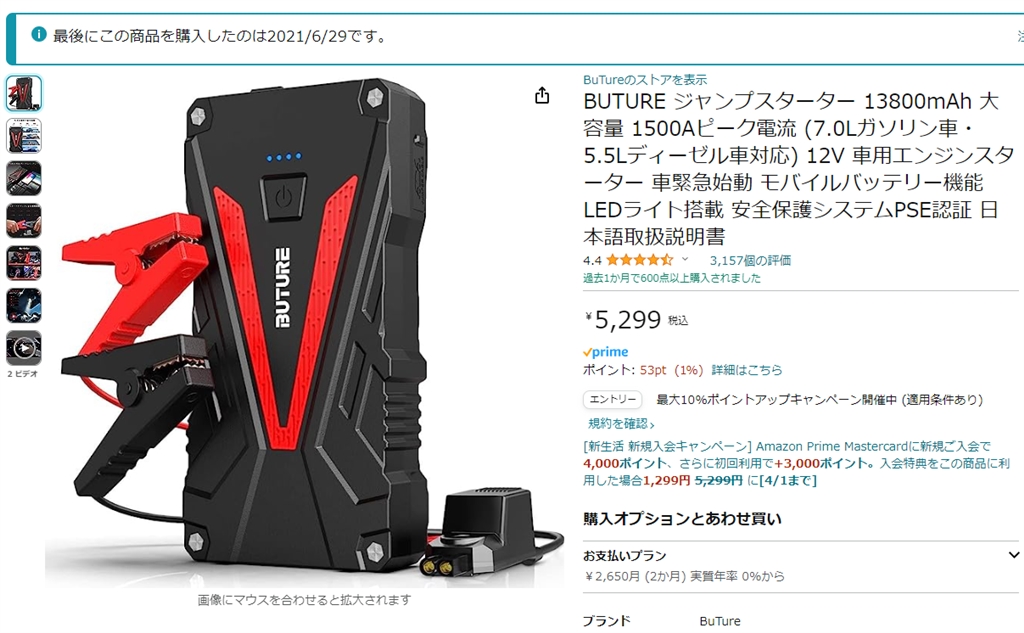This screenshot has width=1024, height=633.
Task: Open the Amazon Prime Mastercard campaign link
Action: pyautogui.click(x=796, y=464)
